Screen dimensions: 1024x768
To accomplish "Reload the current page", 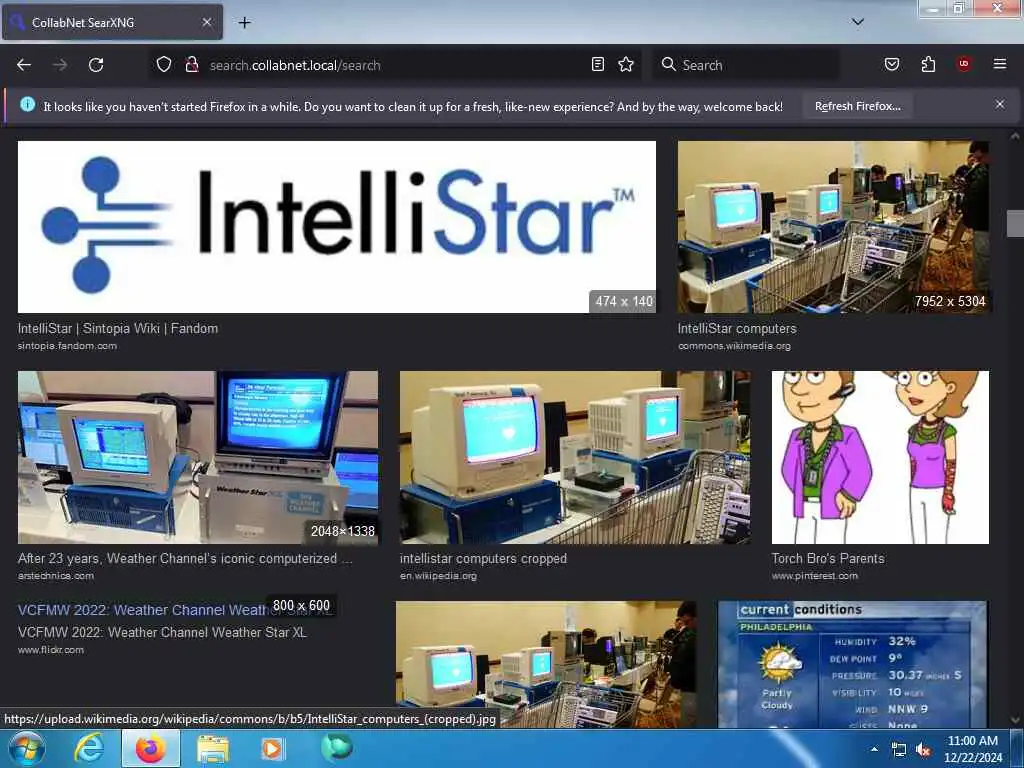I will (x=96, y=65).
